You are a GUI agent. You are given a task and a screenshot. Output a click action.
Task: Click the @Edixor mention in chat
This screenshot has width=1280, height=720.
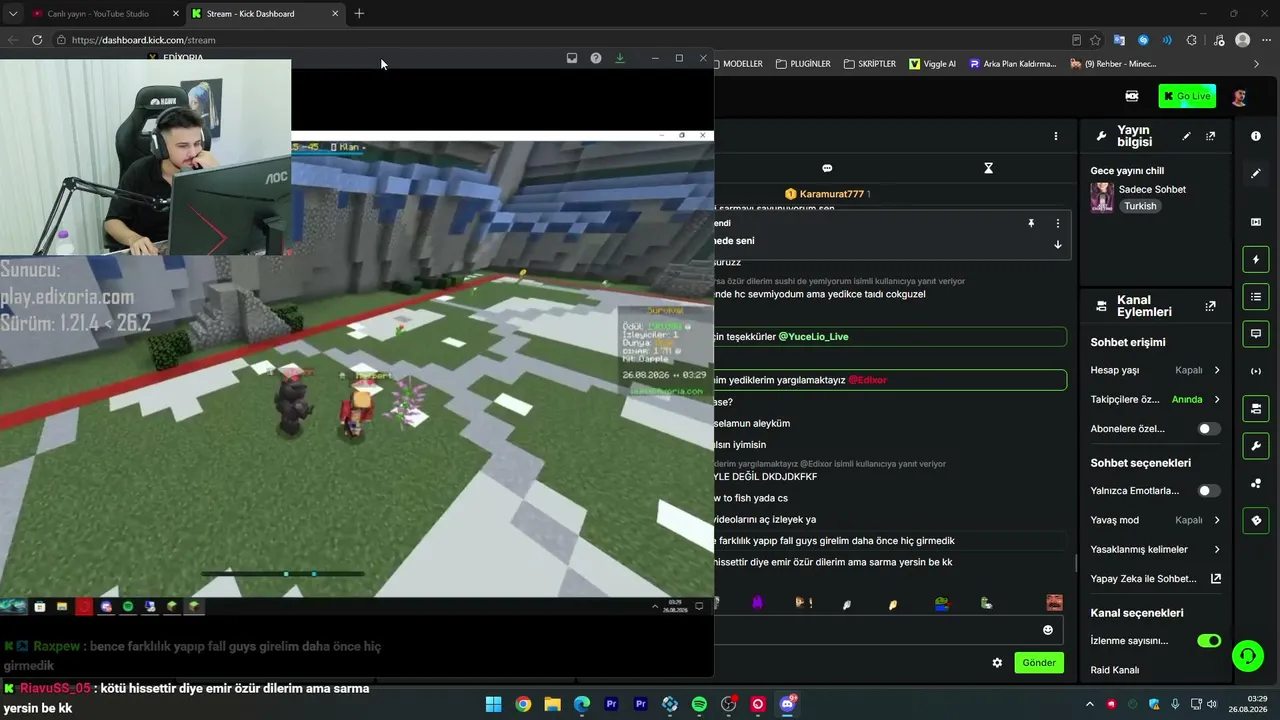tap(867, 380)
